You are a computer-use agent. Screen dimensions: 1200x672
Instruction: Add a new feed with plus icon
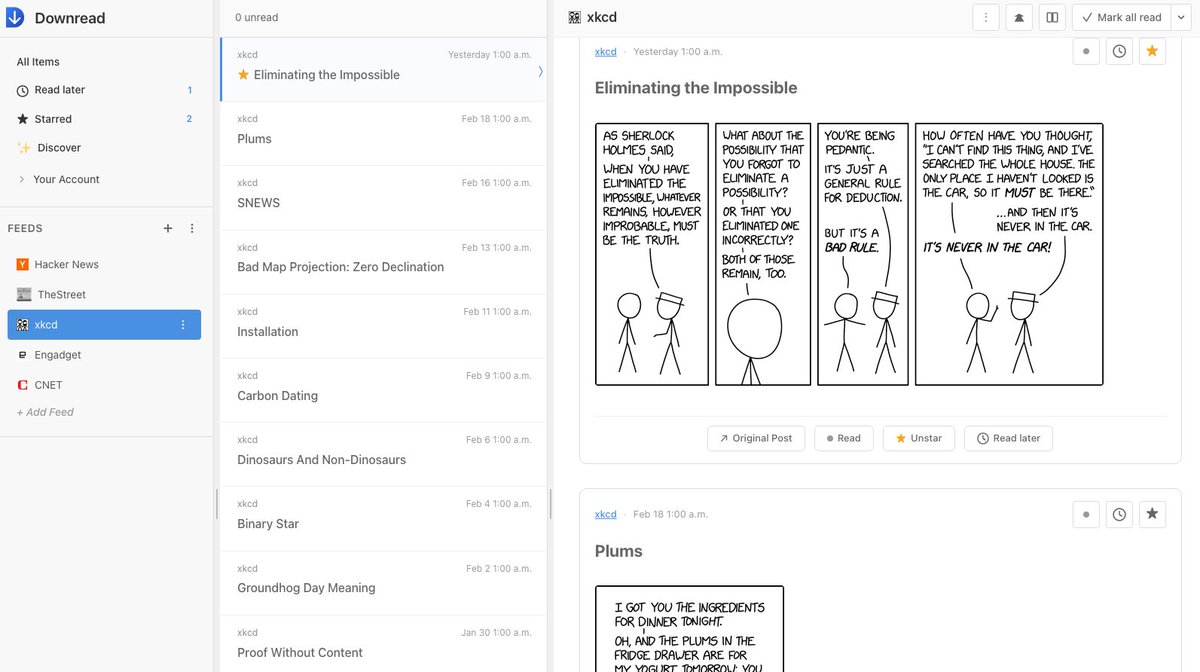click(168, 228)
